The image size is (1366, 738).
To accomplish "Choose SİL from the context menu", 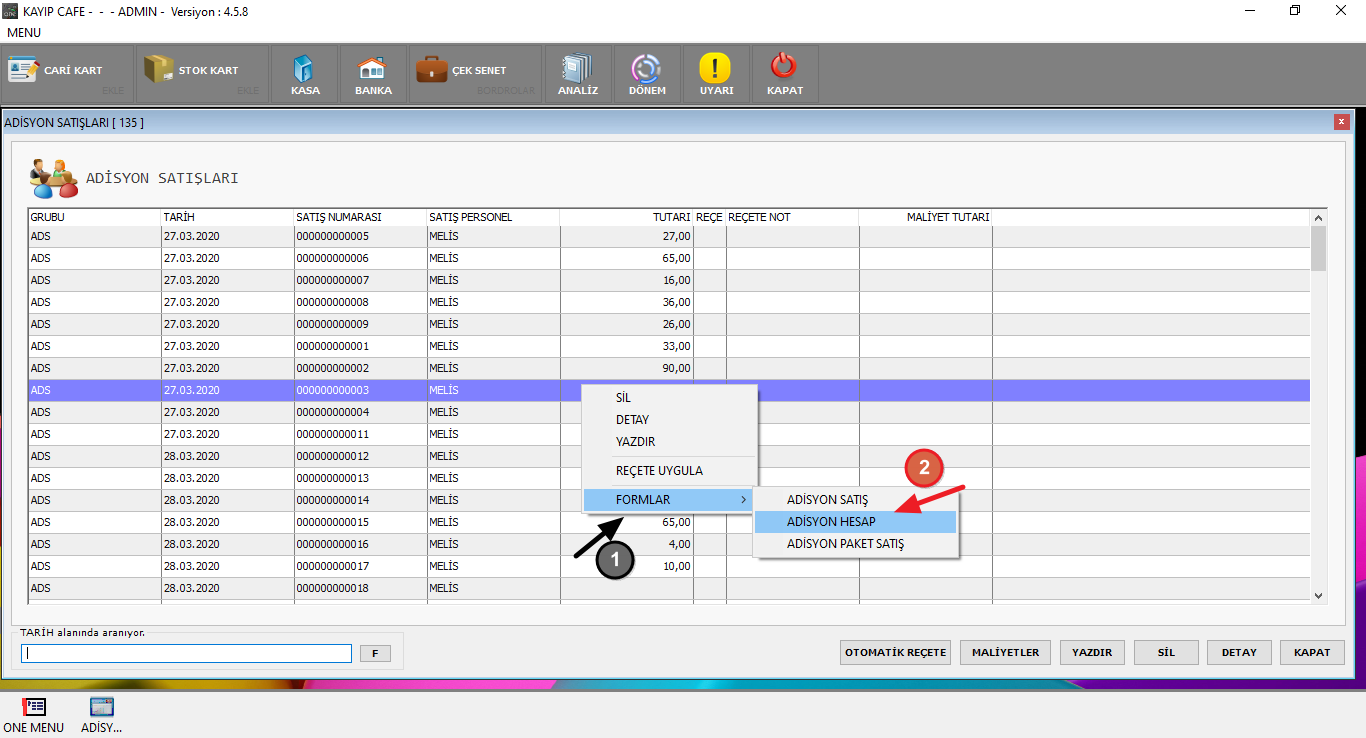I will pos(670,398).
